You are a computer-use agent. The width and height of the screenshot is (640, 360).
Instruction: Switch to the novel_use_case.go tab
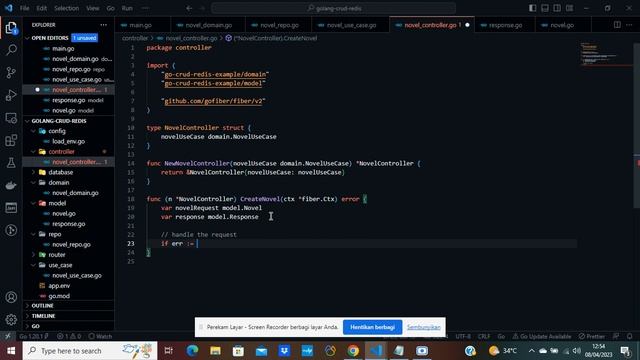click(x=351, y=25)
